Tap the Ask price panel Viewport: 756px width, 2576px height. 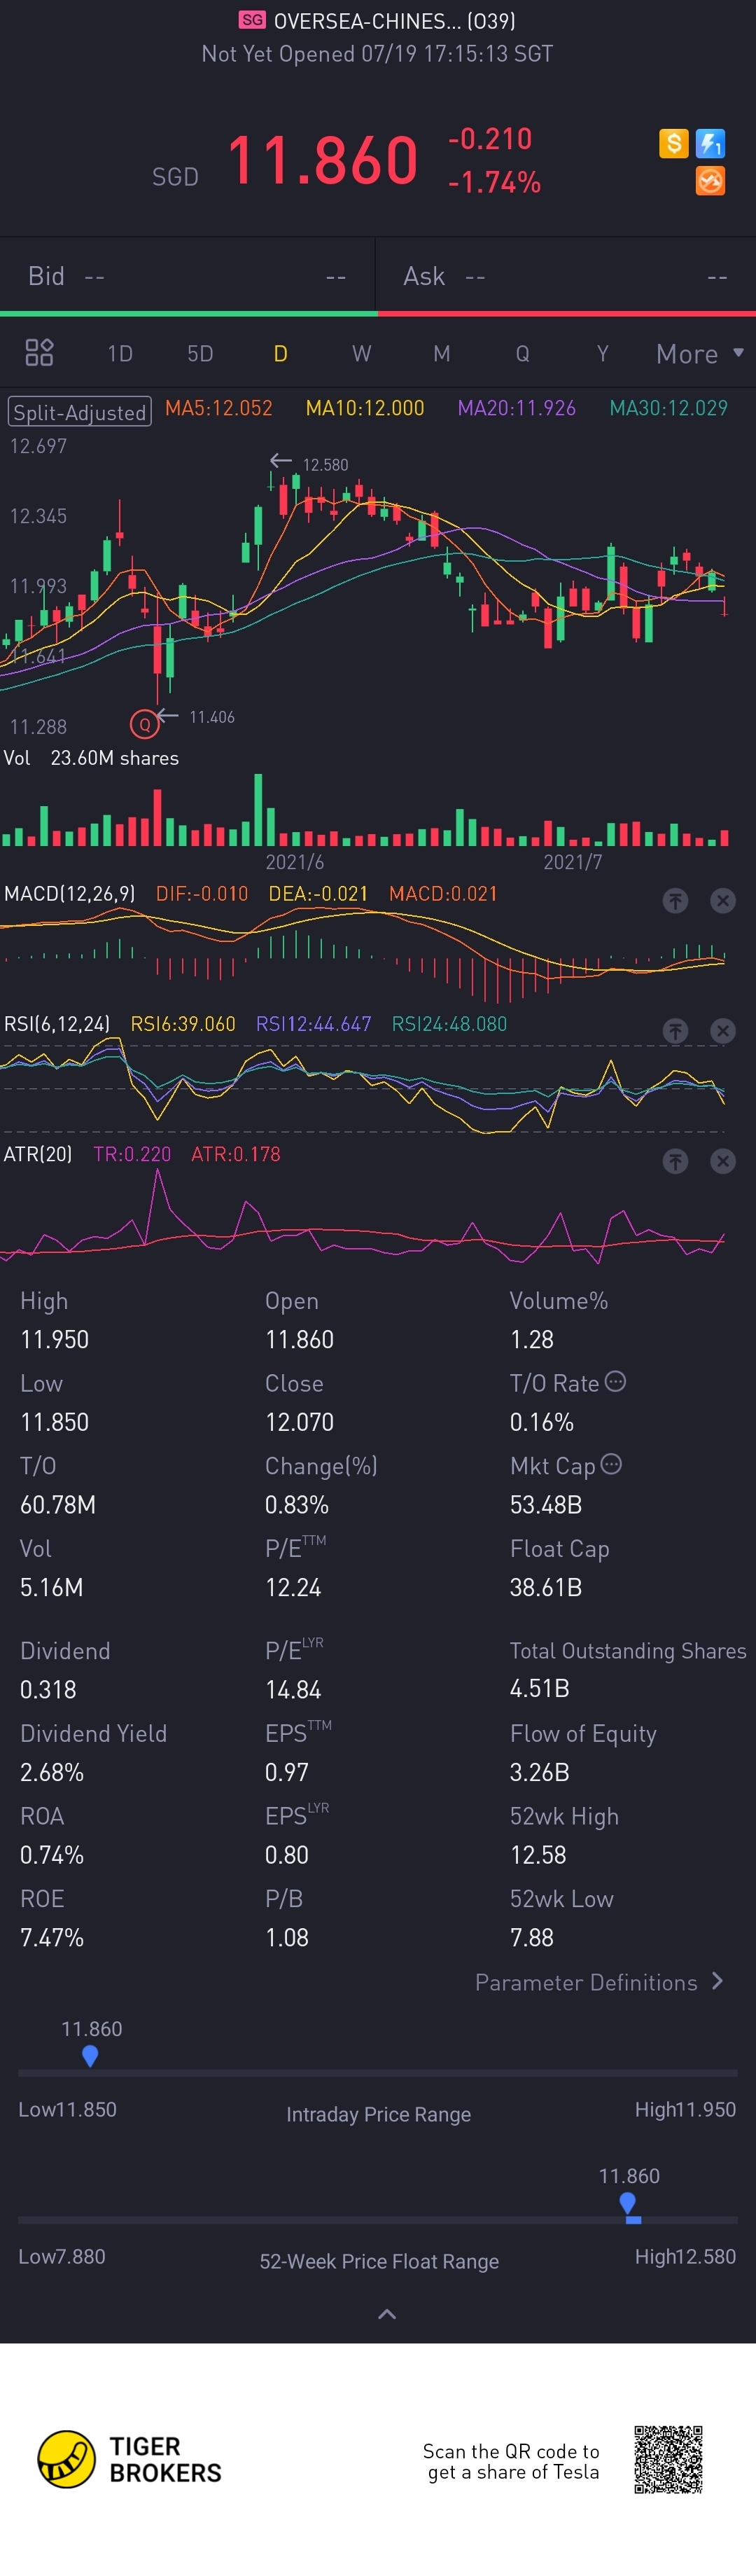pos(566,276)
